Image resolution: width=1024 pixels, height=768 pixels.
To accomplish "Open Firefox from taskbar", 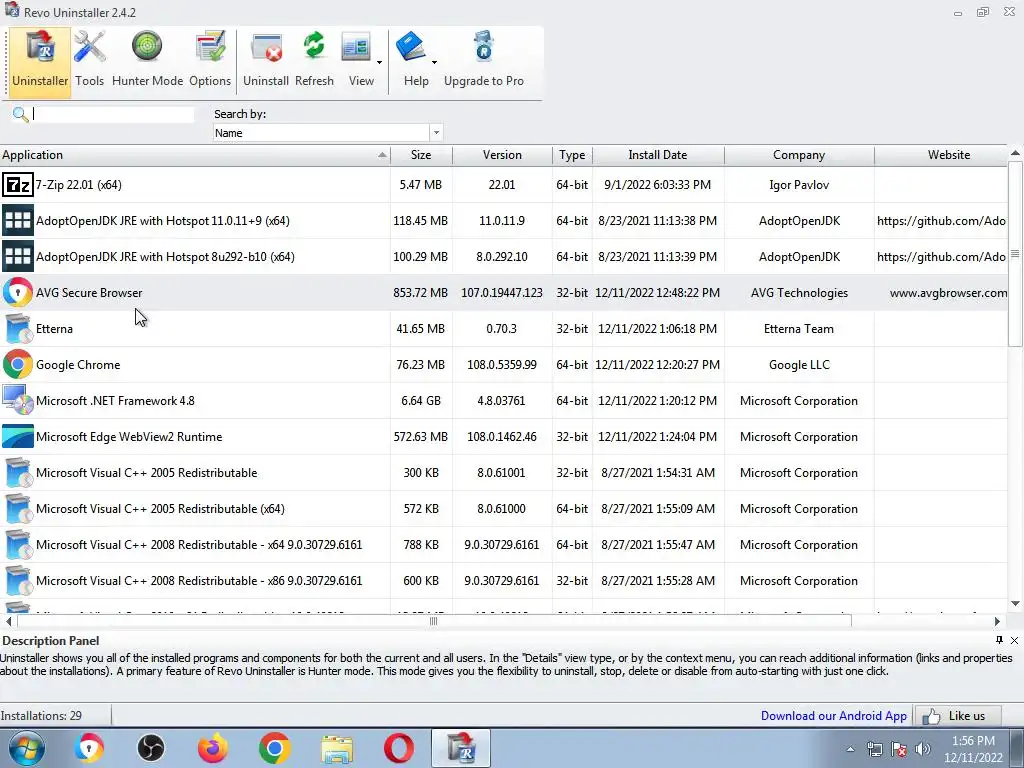I will coord(213,748).
